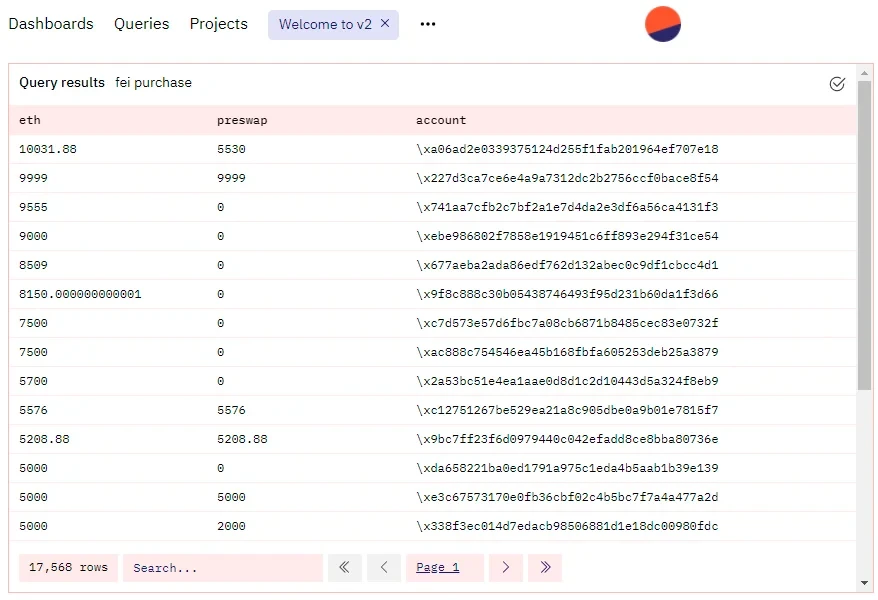878x600 pixels.
Task: Open the Dashboards menu
Action: pyautogui.click(x=51, y=24)
